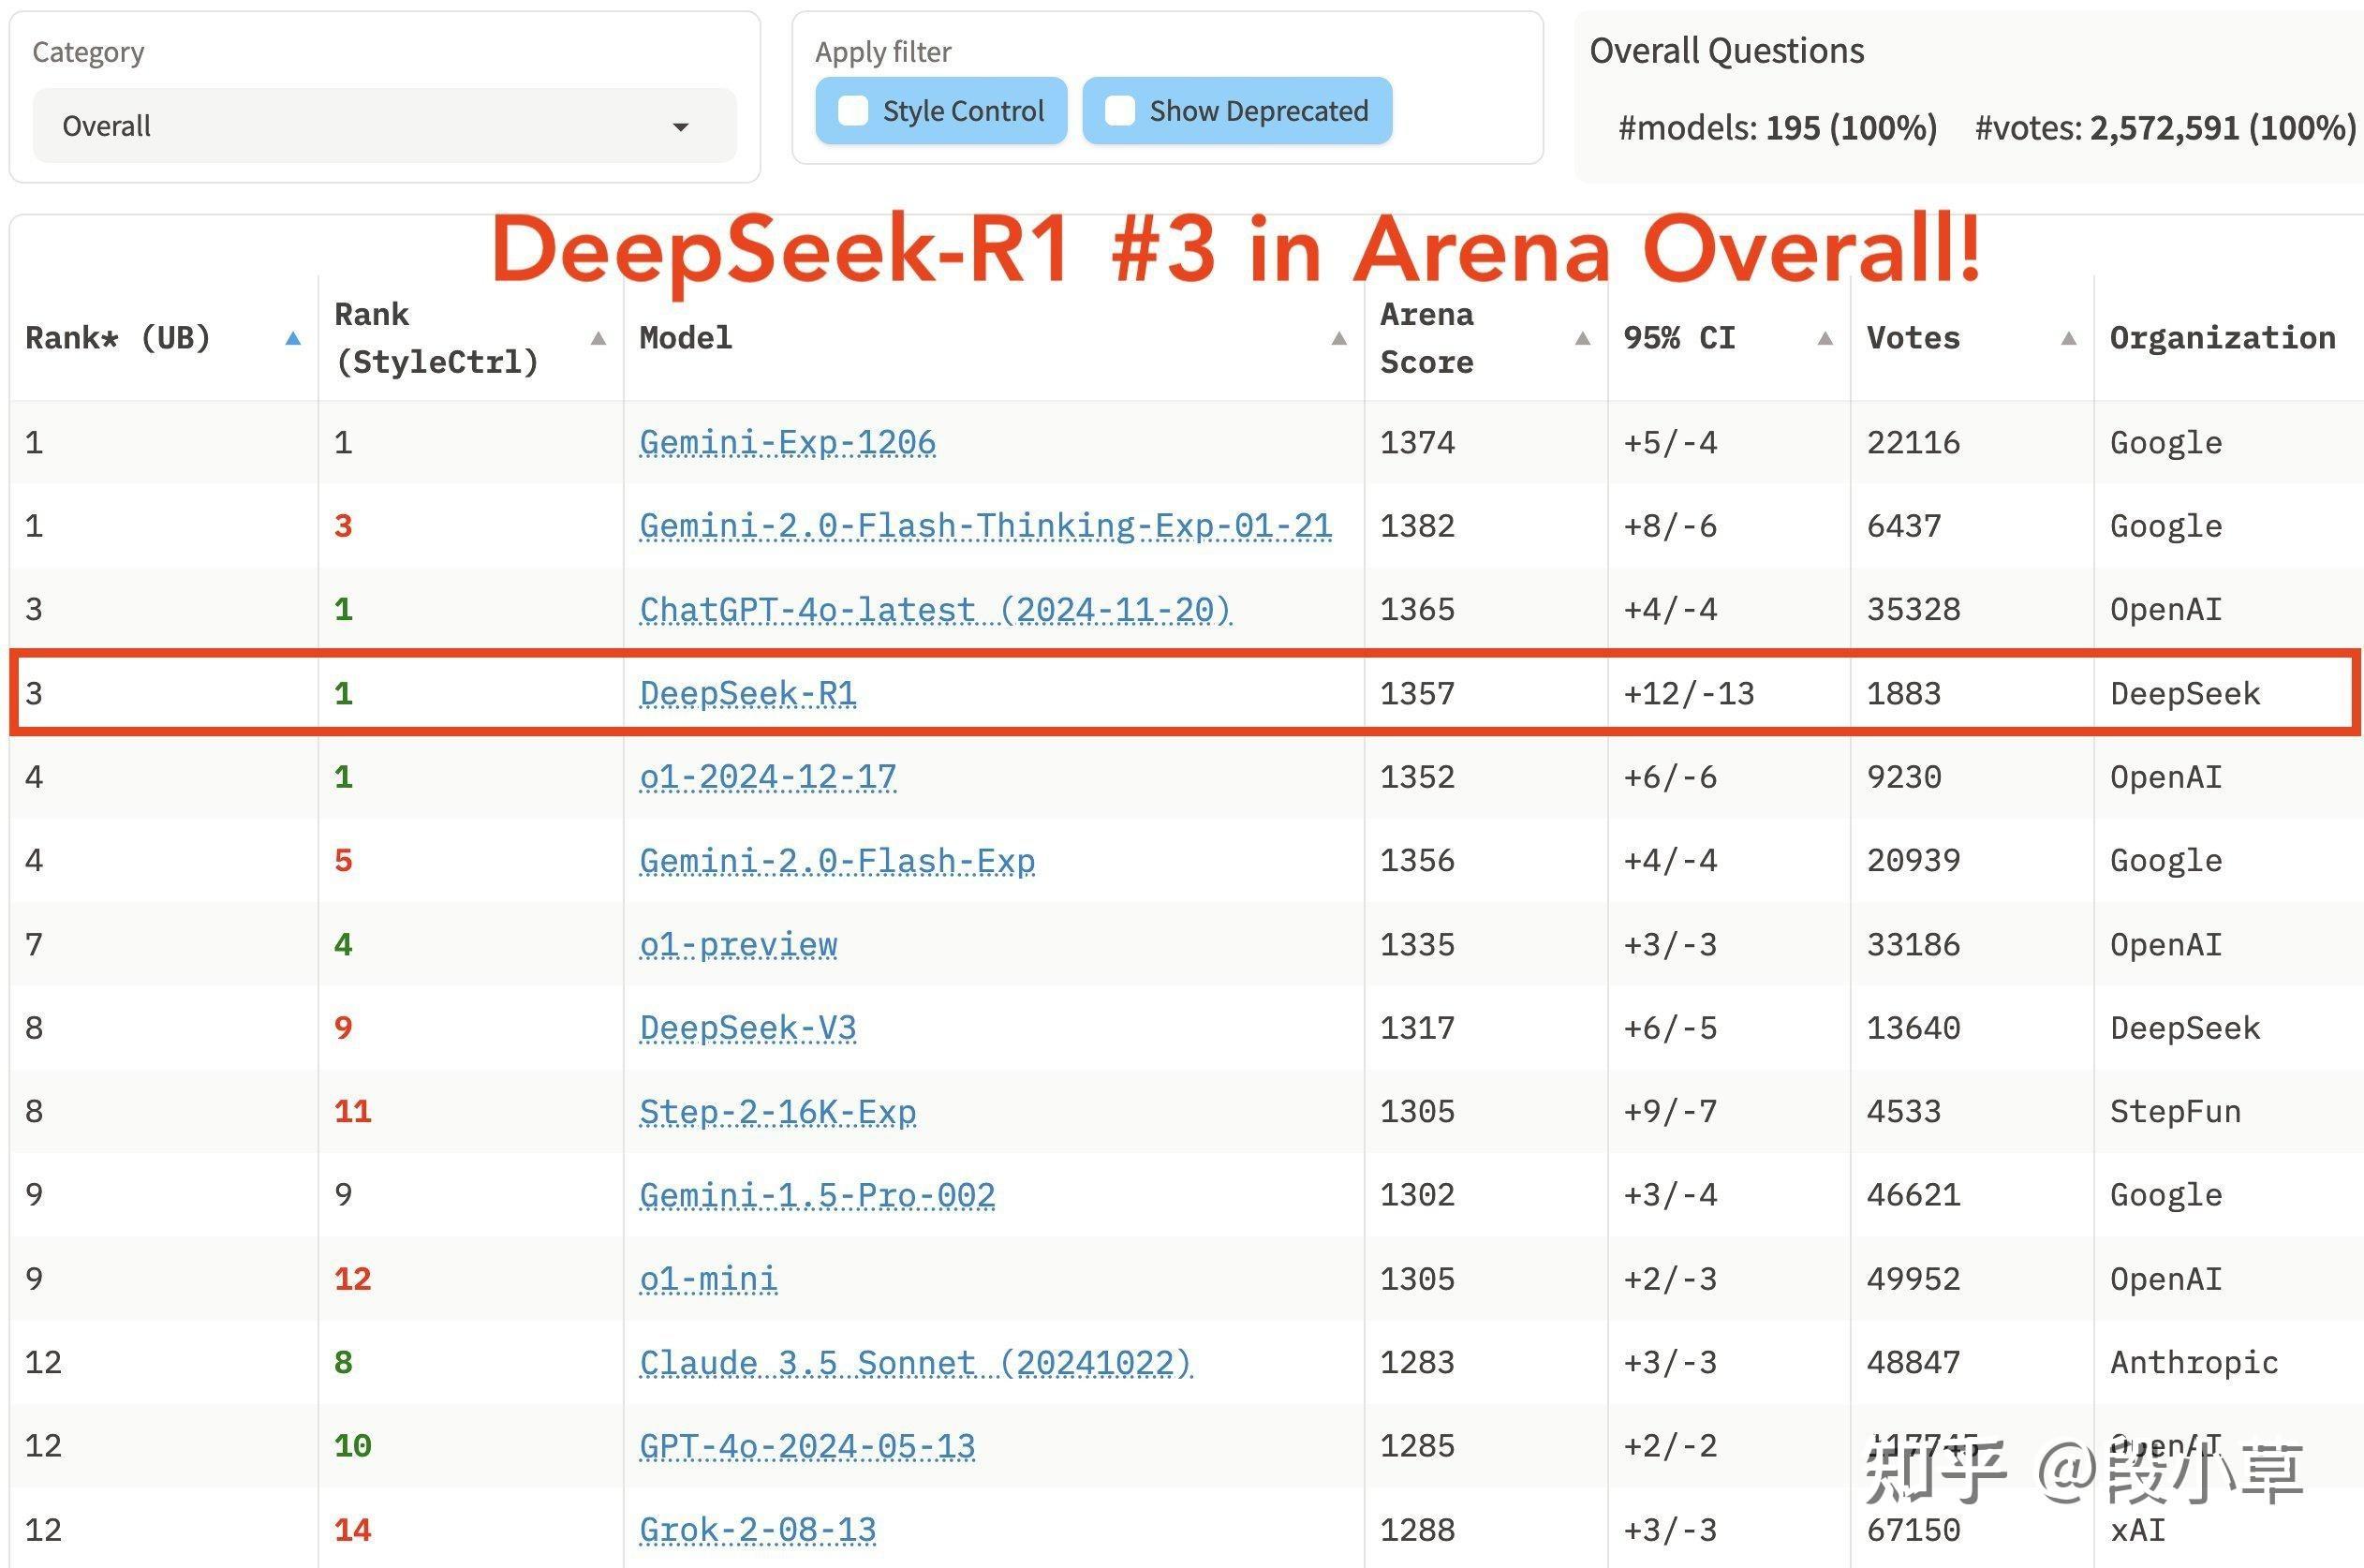
Task: Click the 1382 Arena Score cell
Action: (x=1418, y=526)
